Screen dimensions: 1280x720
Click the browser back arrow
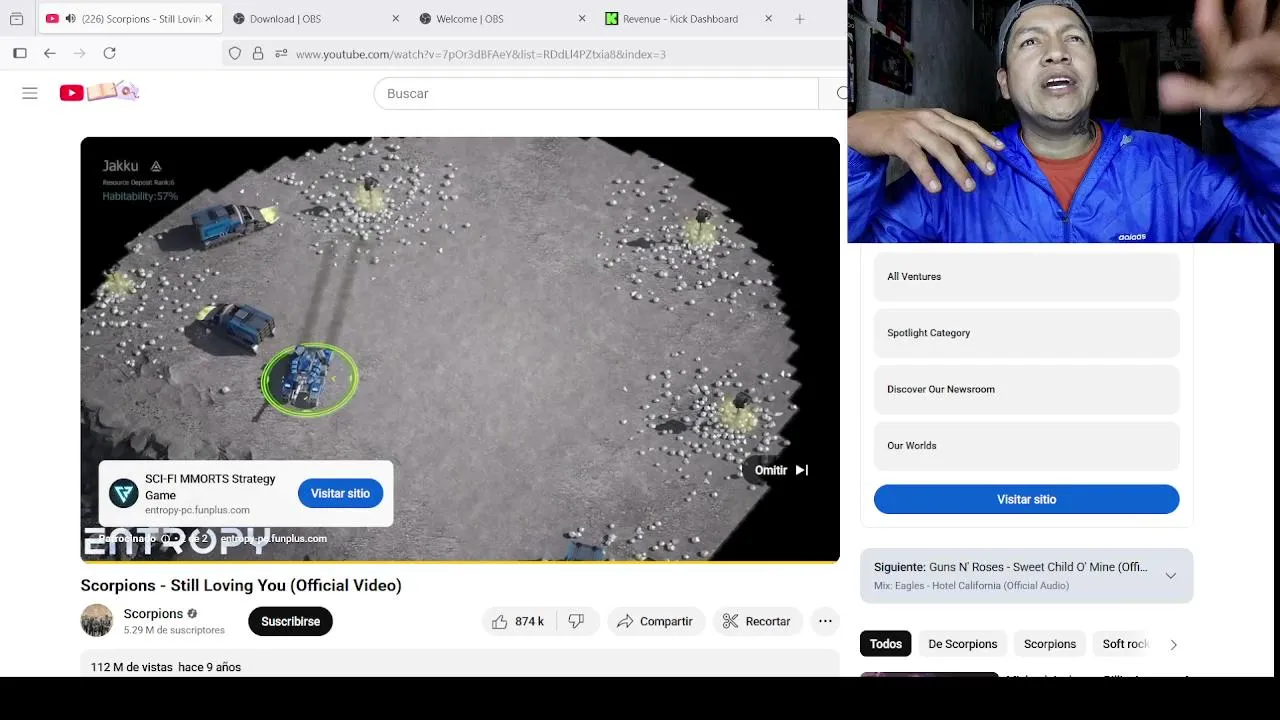point(50,53)
